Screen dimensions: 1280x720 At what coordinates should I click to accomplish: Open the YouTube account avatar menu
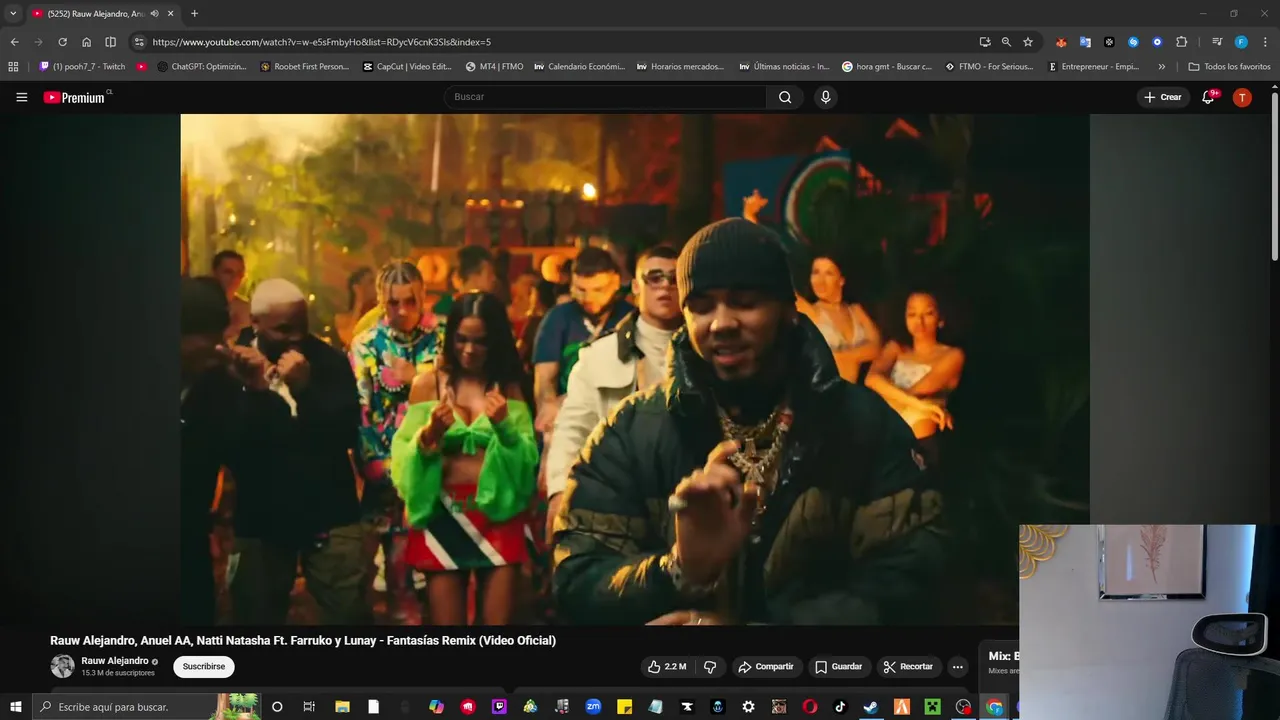pyautogui.click(x=1242, y=97)
